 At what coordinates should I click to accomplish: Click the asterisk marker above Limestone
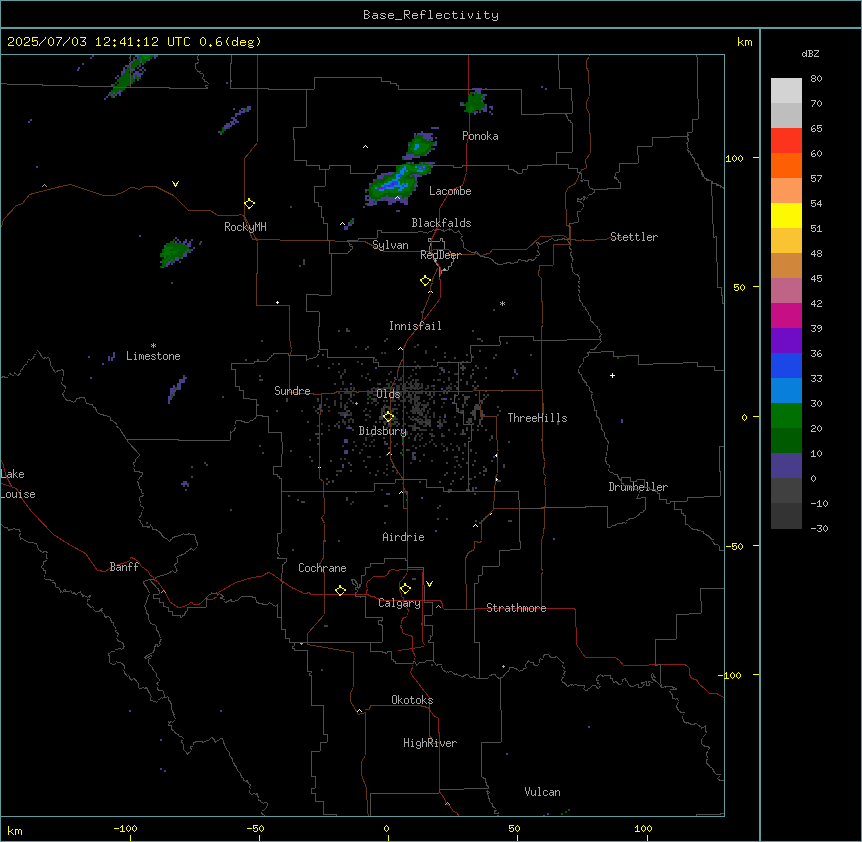[153, 346]
